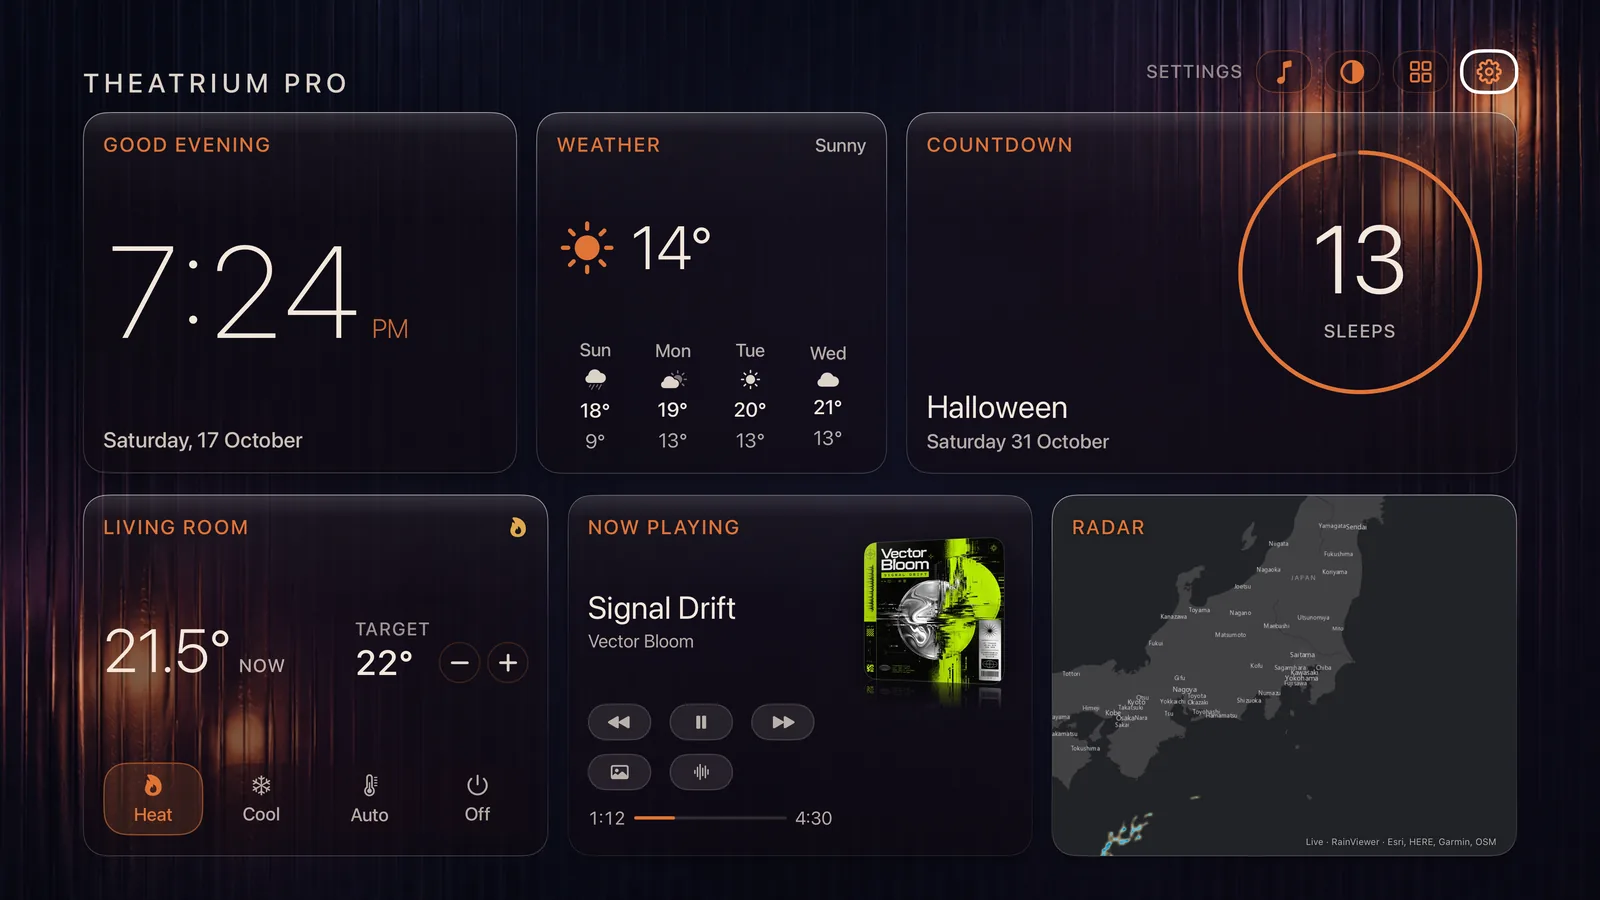Click the flame status icon in Living Room

[518, 527]
